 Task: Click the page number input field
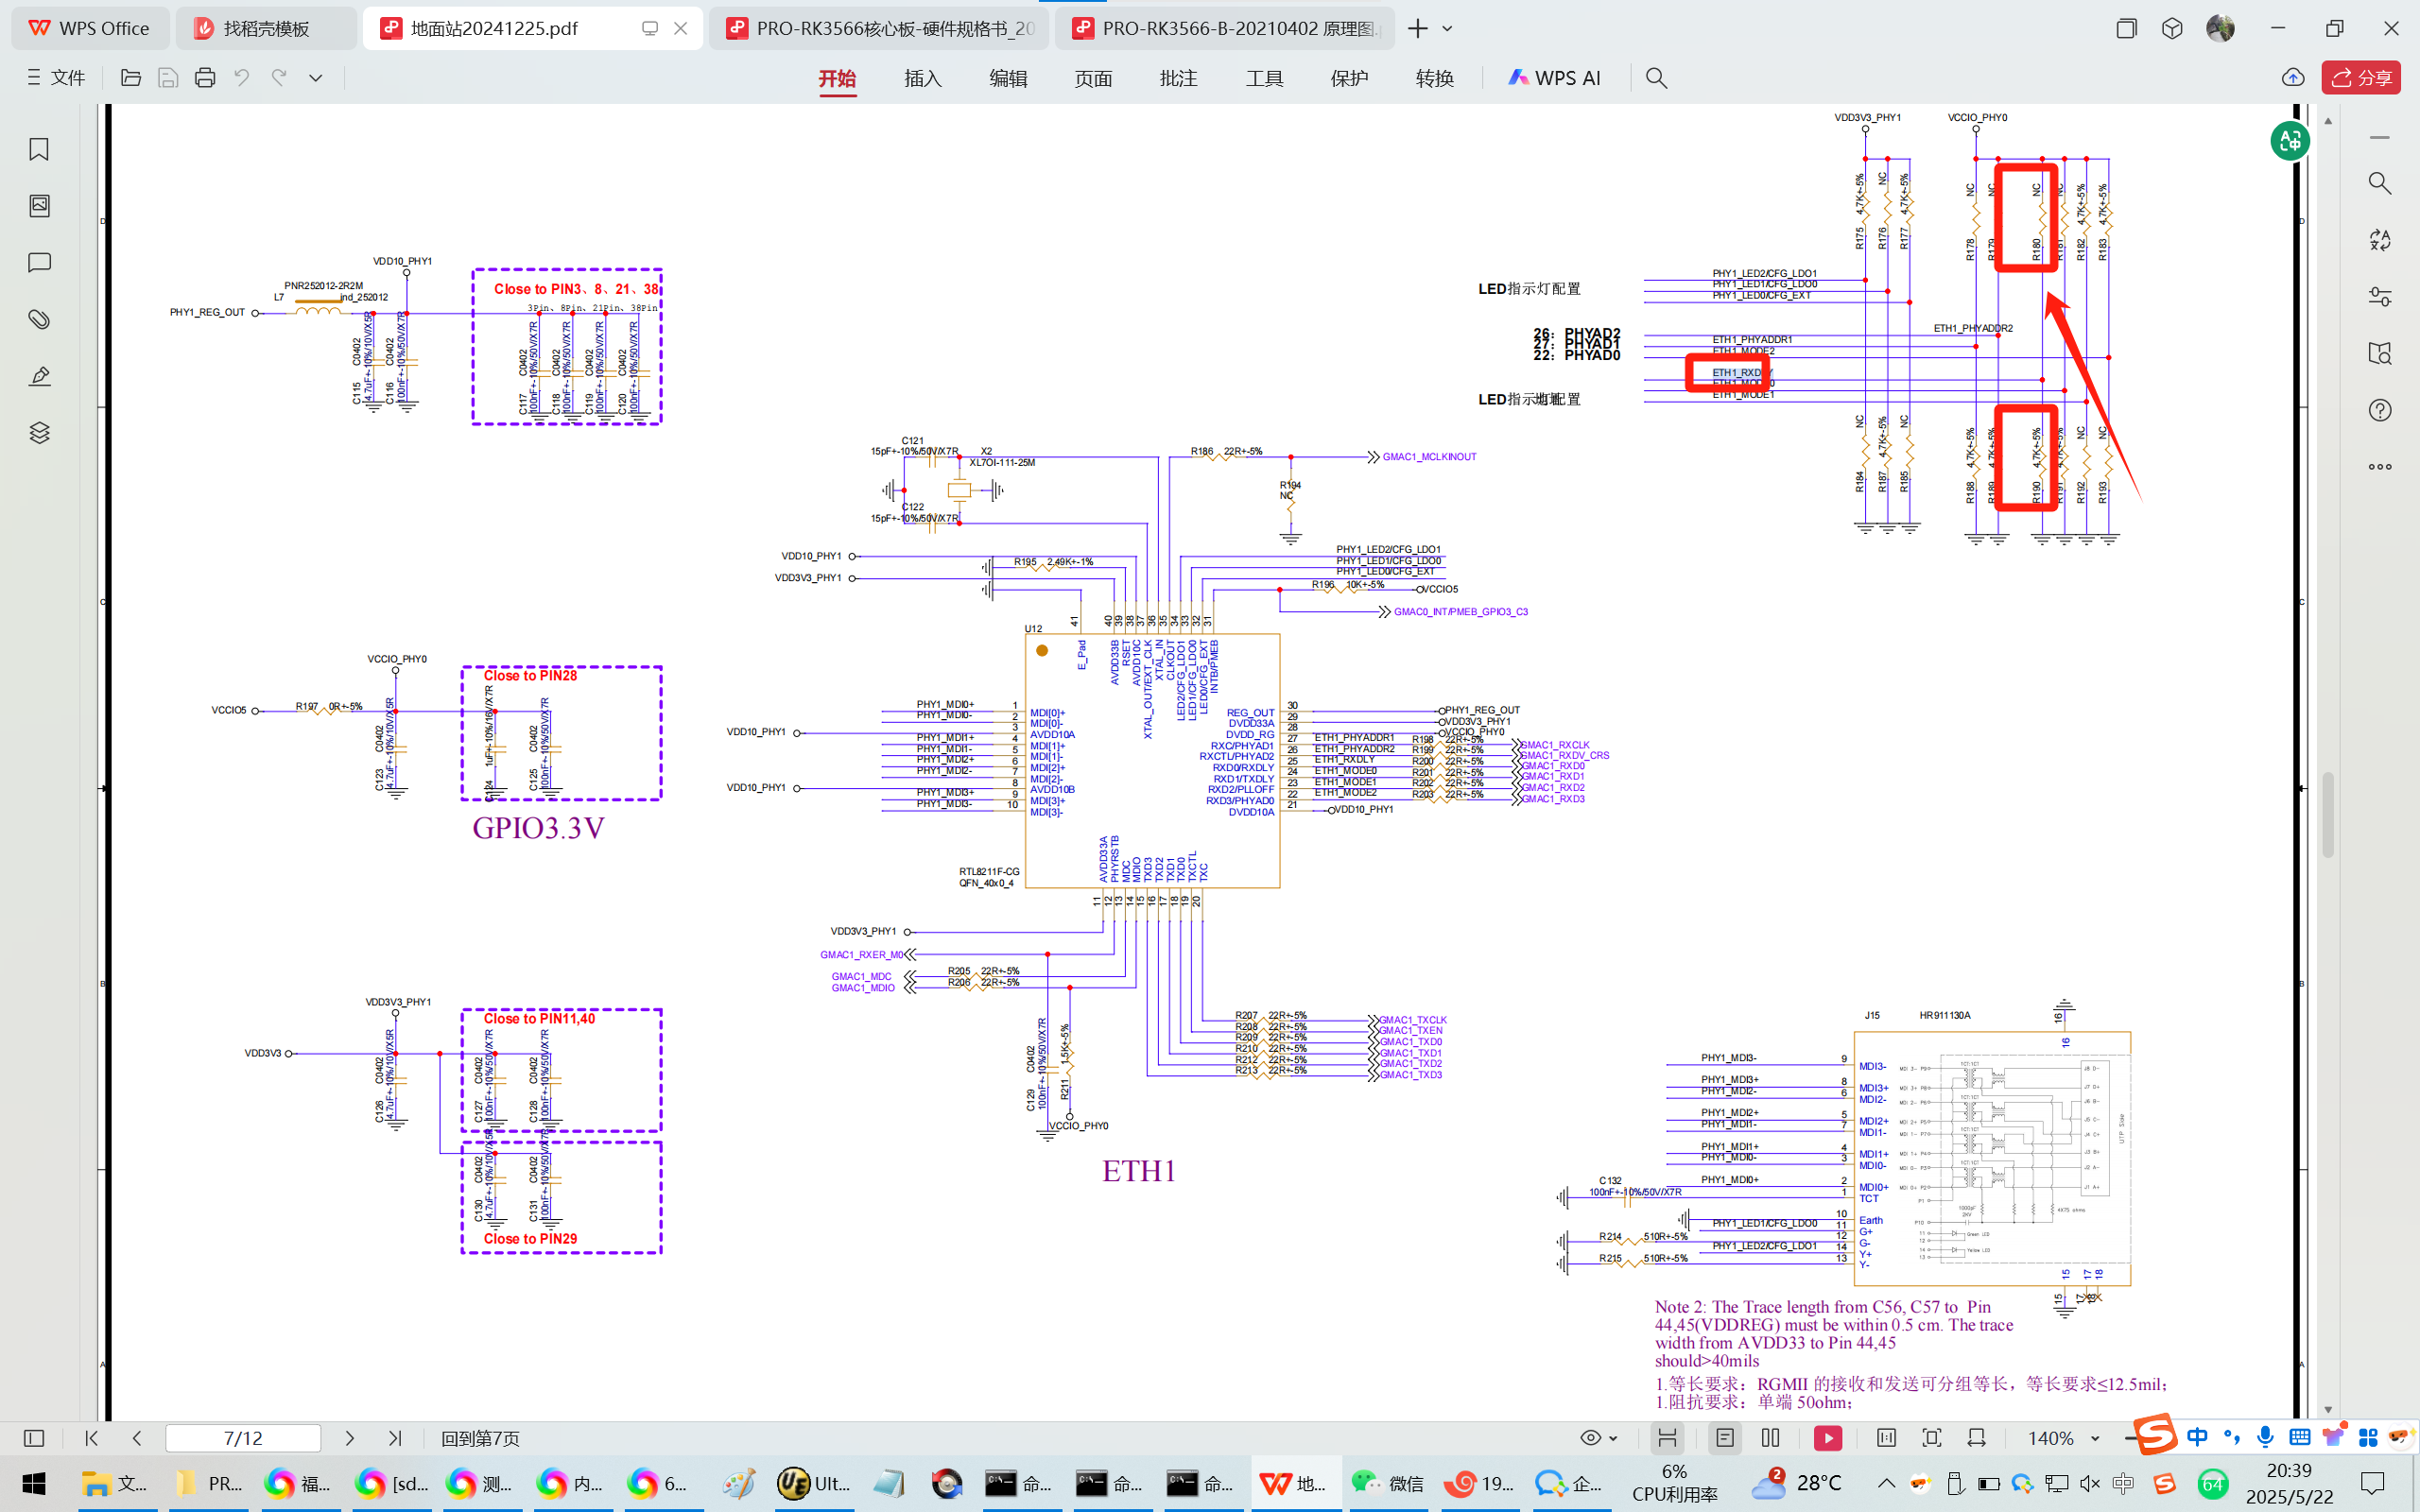[x=243, y=1438]
